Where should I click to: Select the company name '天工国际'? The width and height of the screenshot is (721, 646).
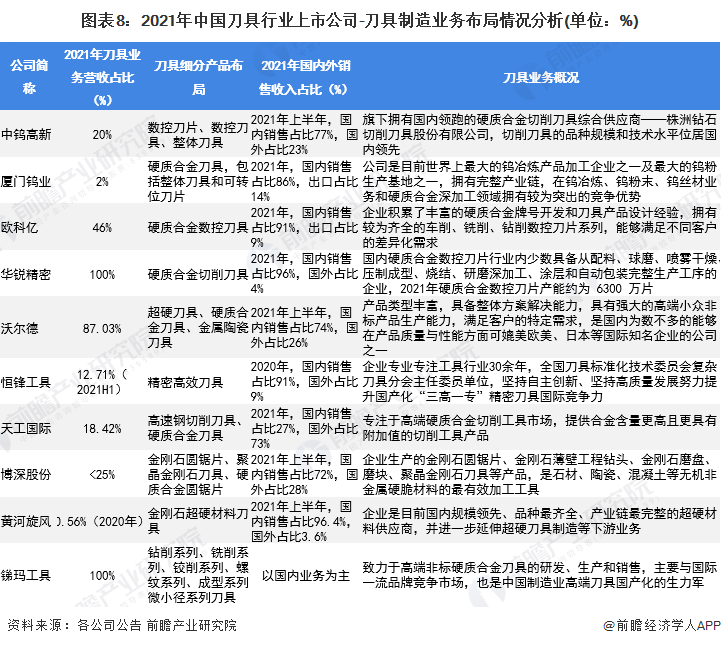coord(26,429)
